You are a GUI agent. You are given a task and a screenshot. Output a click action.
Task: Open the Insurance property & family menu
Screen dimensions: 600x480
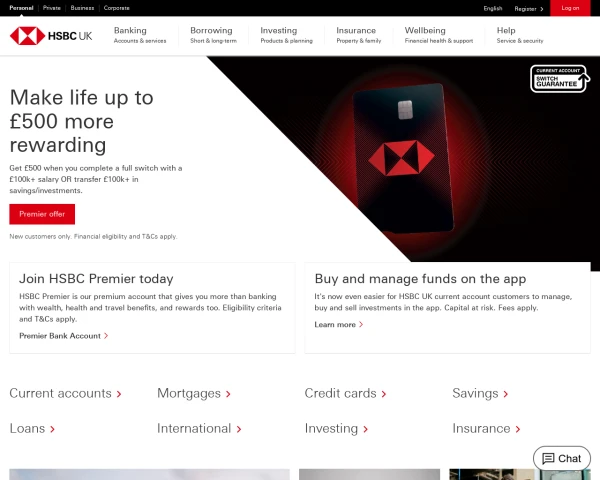click(x=359, y=35)
